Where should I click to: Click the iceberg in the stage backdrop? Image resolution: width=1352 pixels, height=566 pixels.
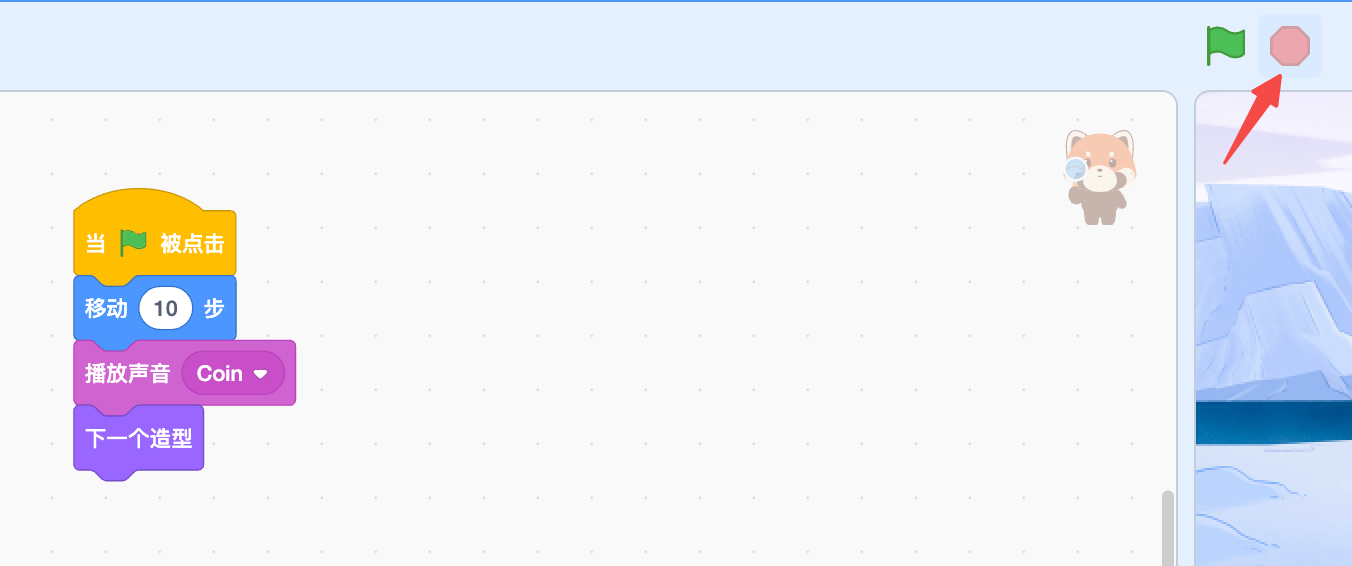[x=1275, y=290]
